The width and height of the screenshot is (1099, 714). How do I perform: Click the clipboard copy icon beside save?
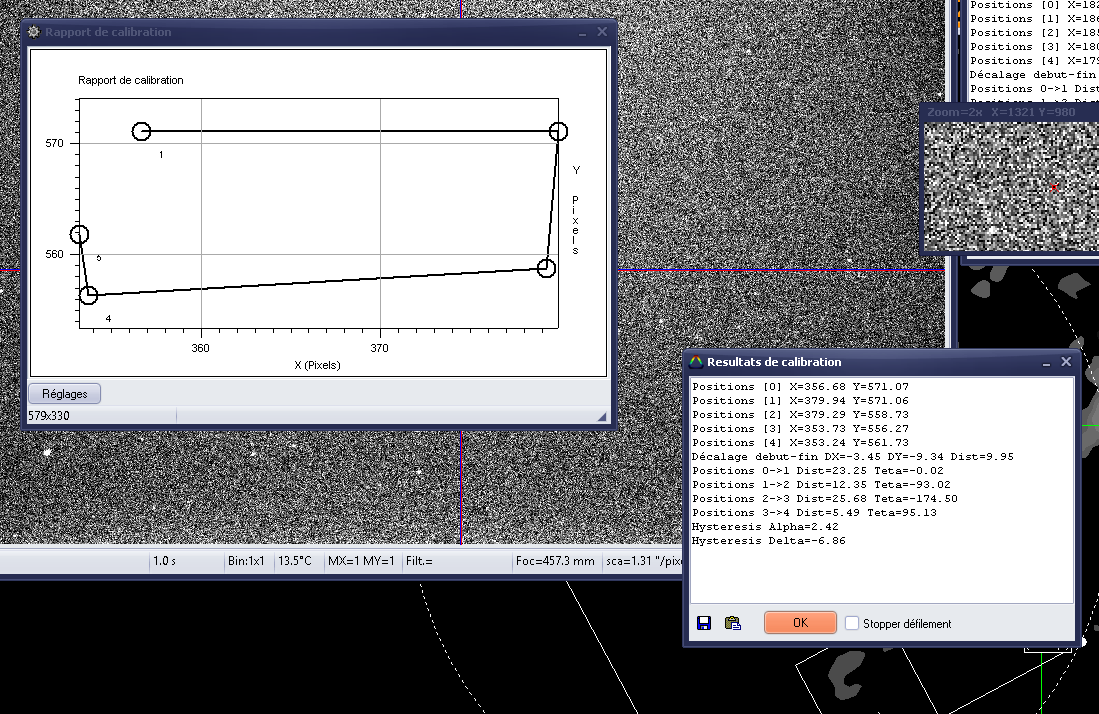(733, 623)
